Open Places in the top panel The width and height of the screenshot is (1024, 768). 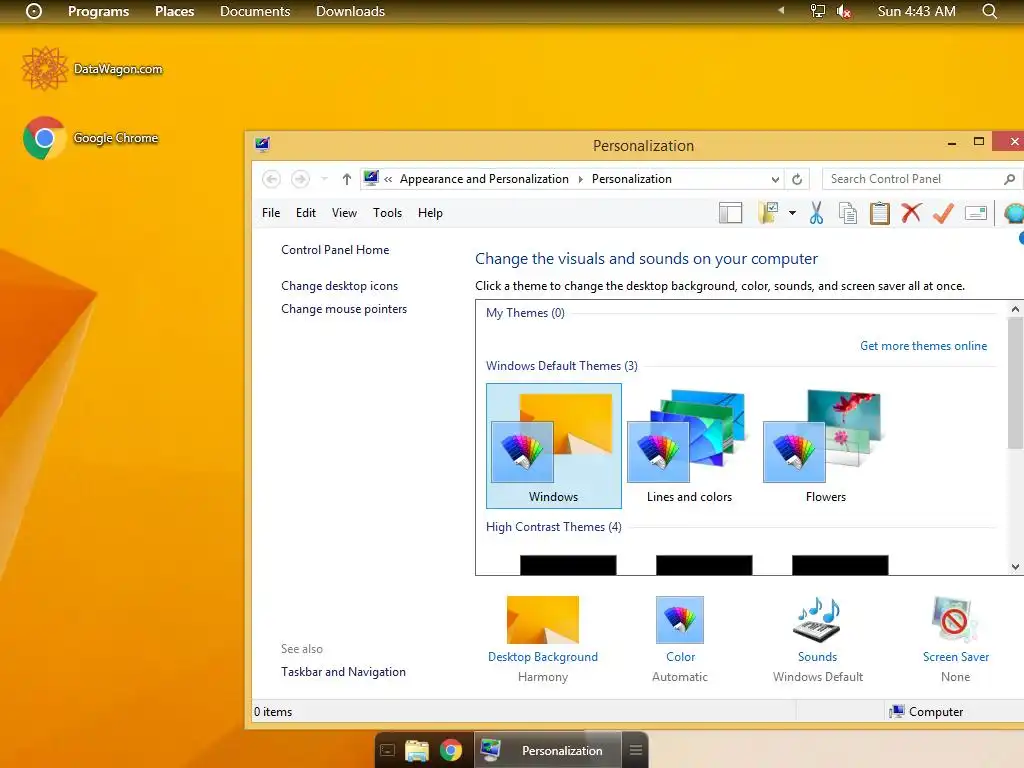click(174, 11)
